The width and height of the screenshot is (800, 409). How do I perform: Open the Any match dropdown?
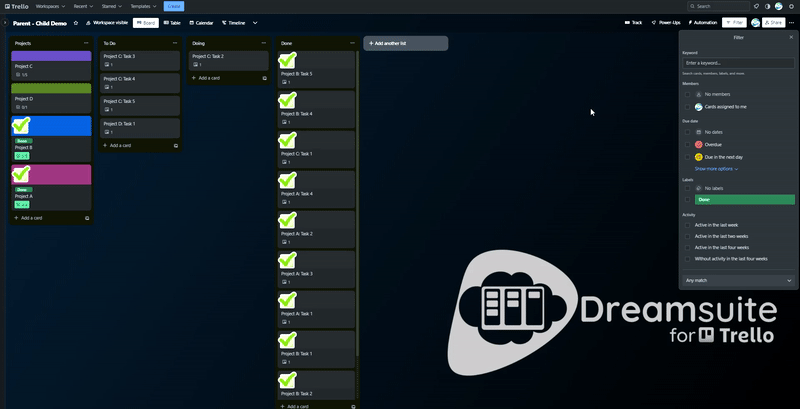tap(738, 280)
